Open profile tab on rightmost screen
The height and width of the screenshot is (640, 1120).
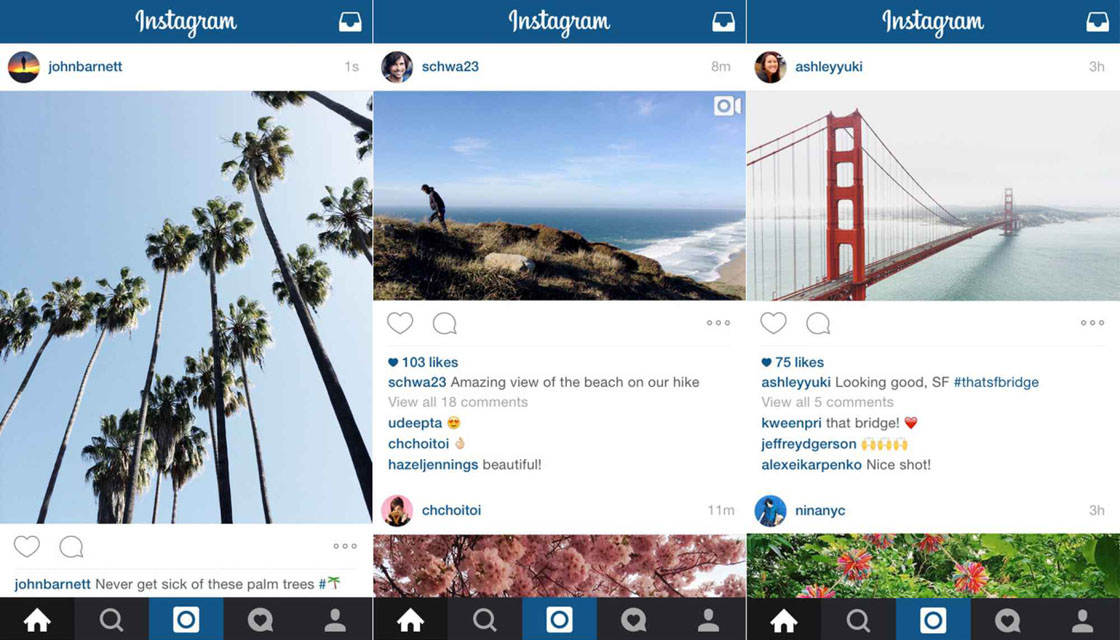(1082, 619)
